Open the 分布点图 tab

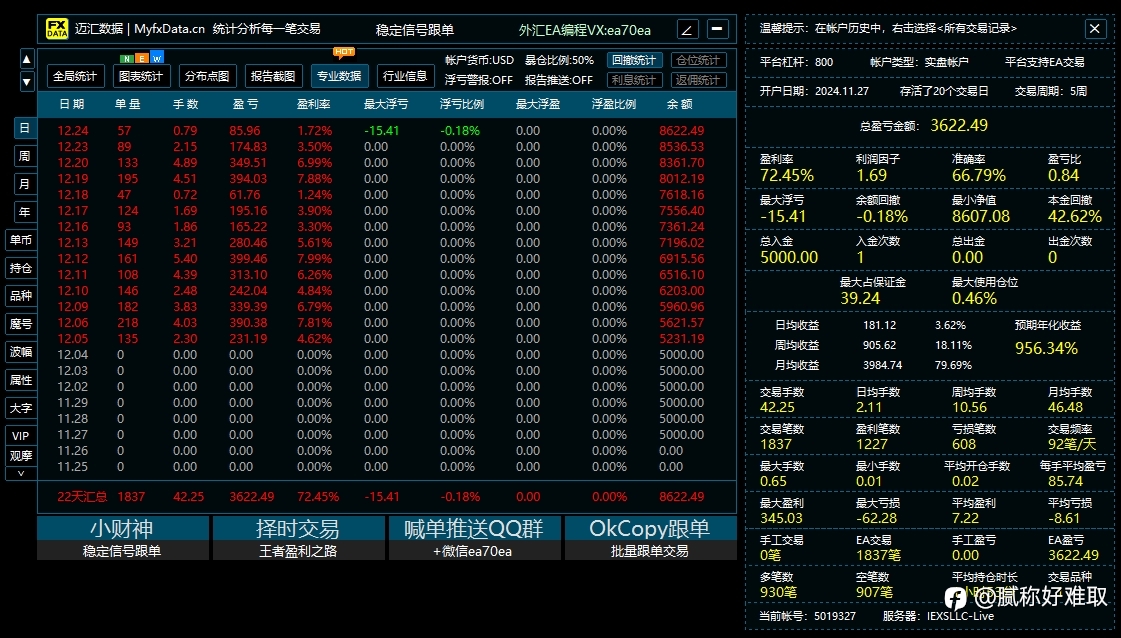click(207, 76)
